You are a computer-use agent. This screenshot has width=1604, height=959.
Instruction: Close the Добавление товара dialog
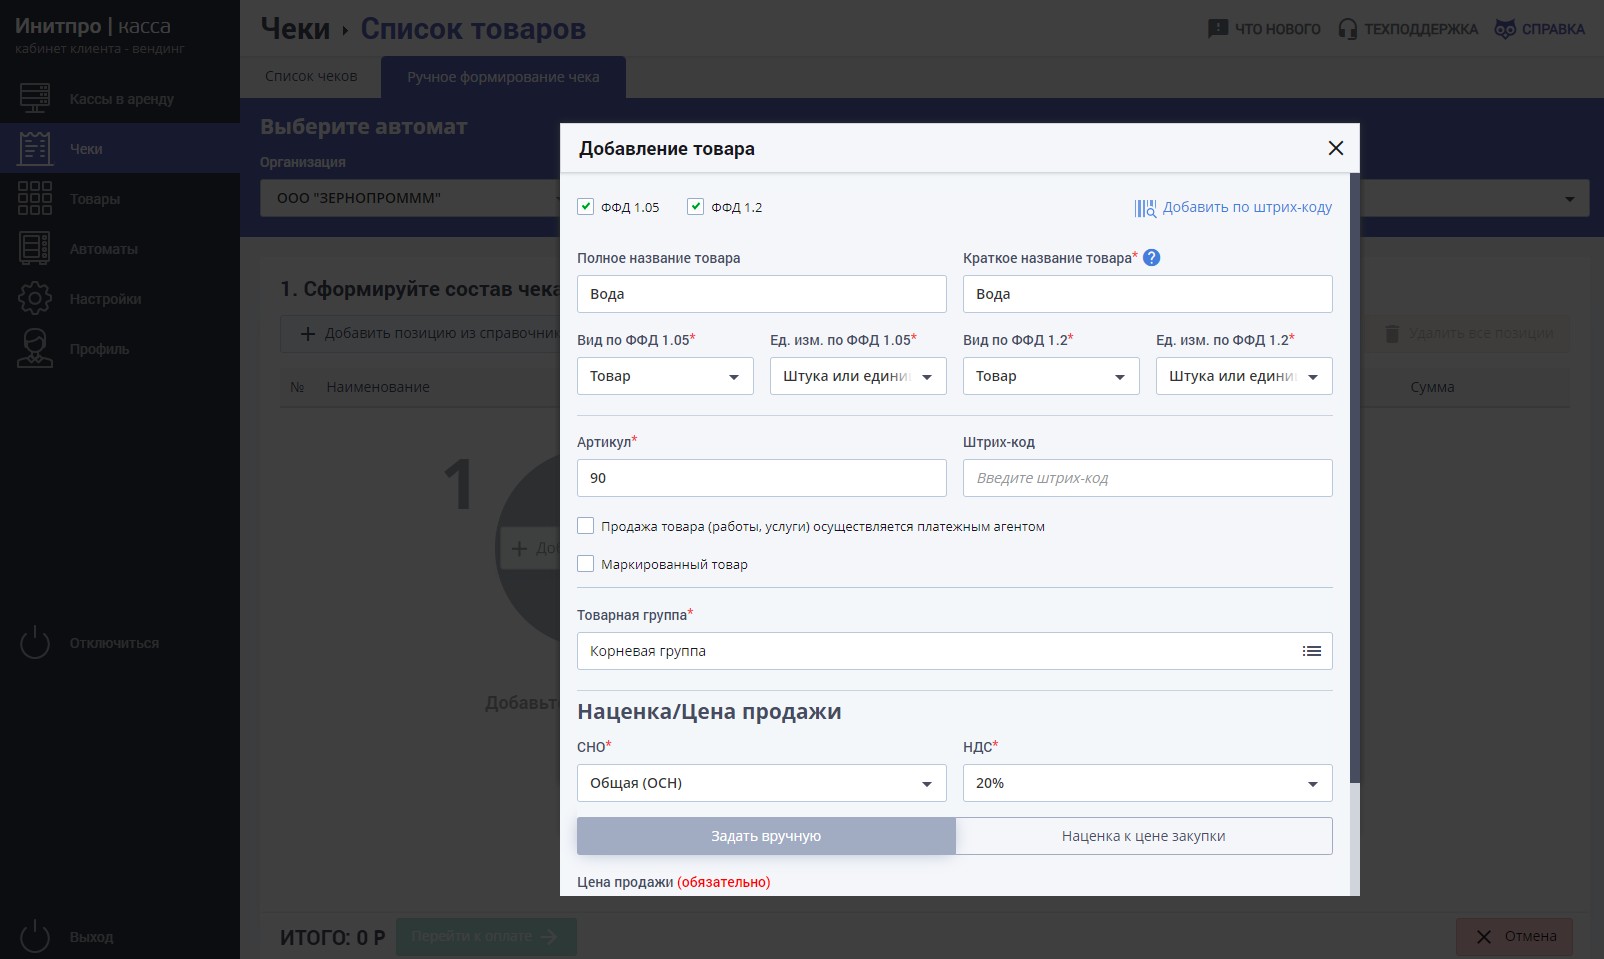[1335, 148]
